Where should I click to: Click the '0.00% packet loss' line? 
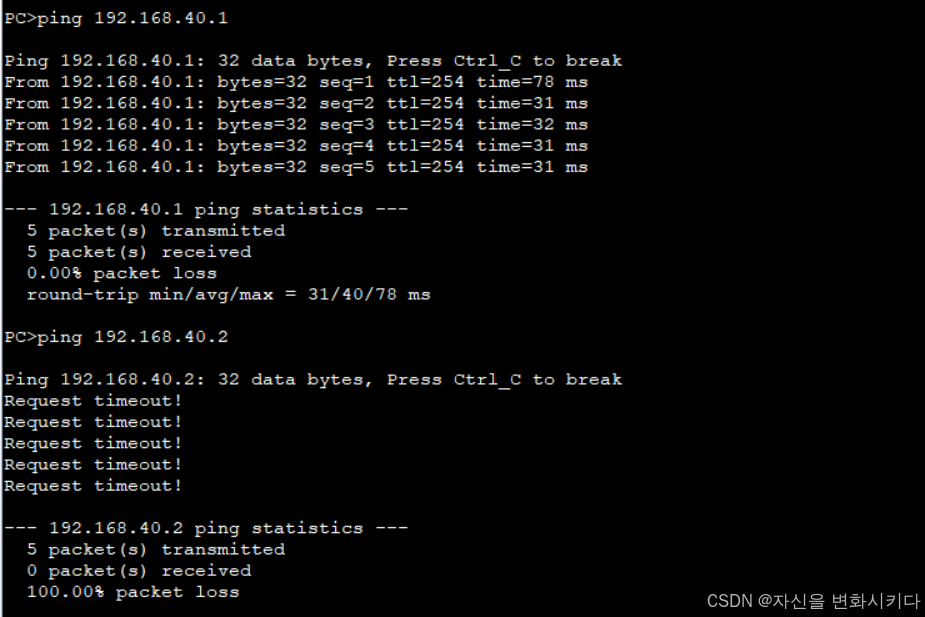tap(122, 273)
